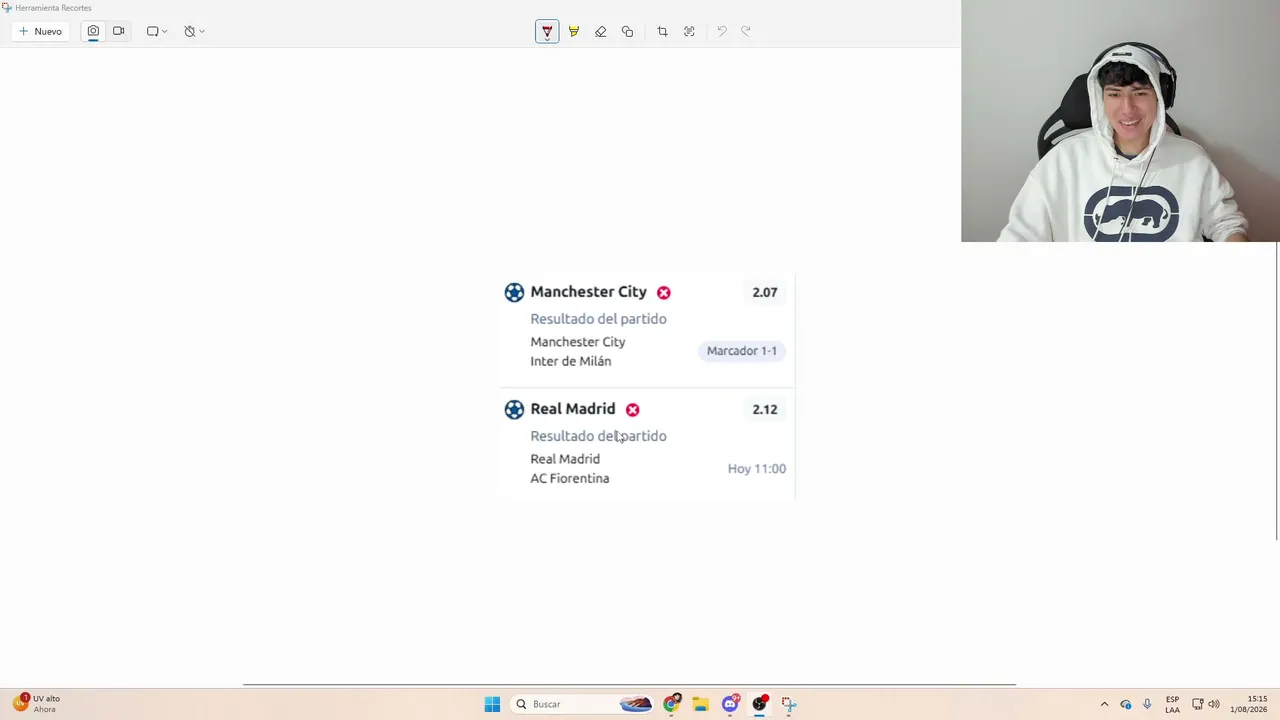Click the Marcador 1-1 score badge
This screenshot has height=720, width=1280.
[742, 351]
